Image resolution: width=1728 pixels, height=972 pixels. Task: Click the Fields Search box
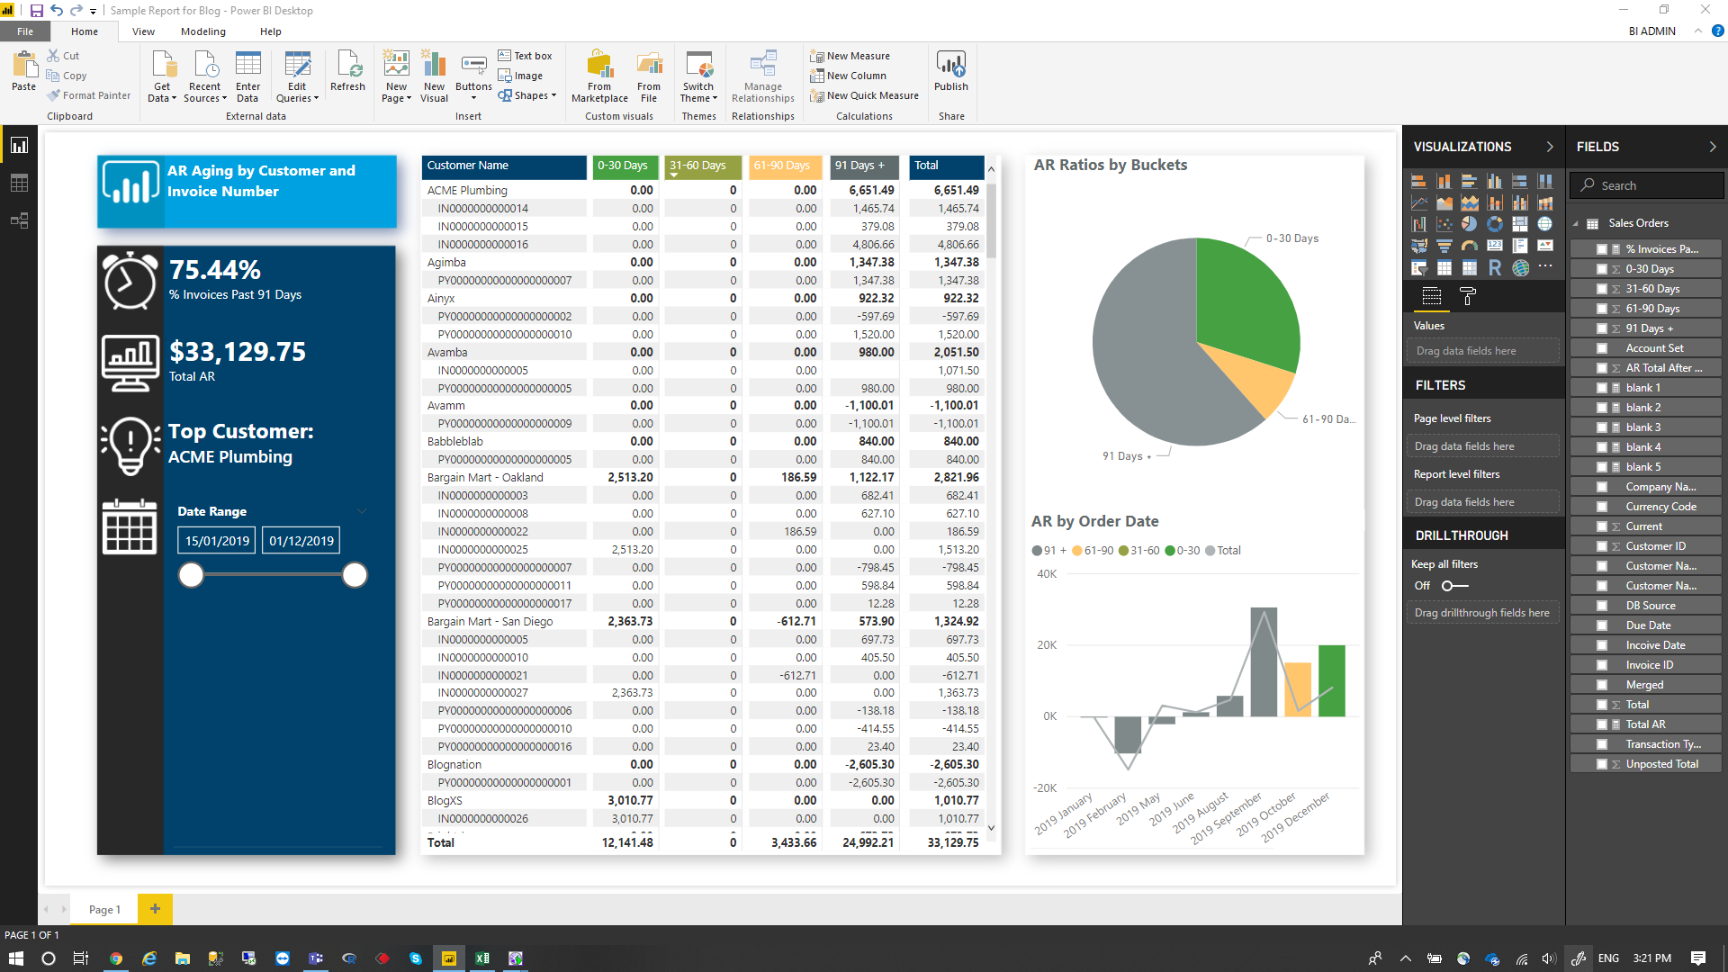(1648, 185)
